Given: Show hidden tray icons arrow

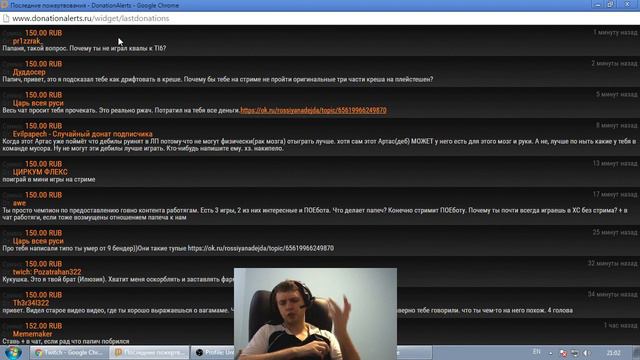Looking at the screenshot, I should click(x=551, y=353).
